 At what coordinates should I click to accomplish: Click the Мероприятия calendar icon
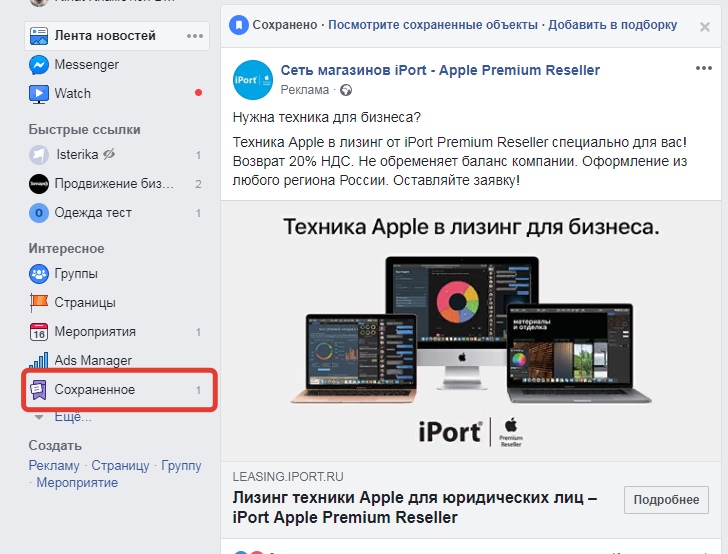39,332
